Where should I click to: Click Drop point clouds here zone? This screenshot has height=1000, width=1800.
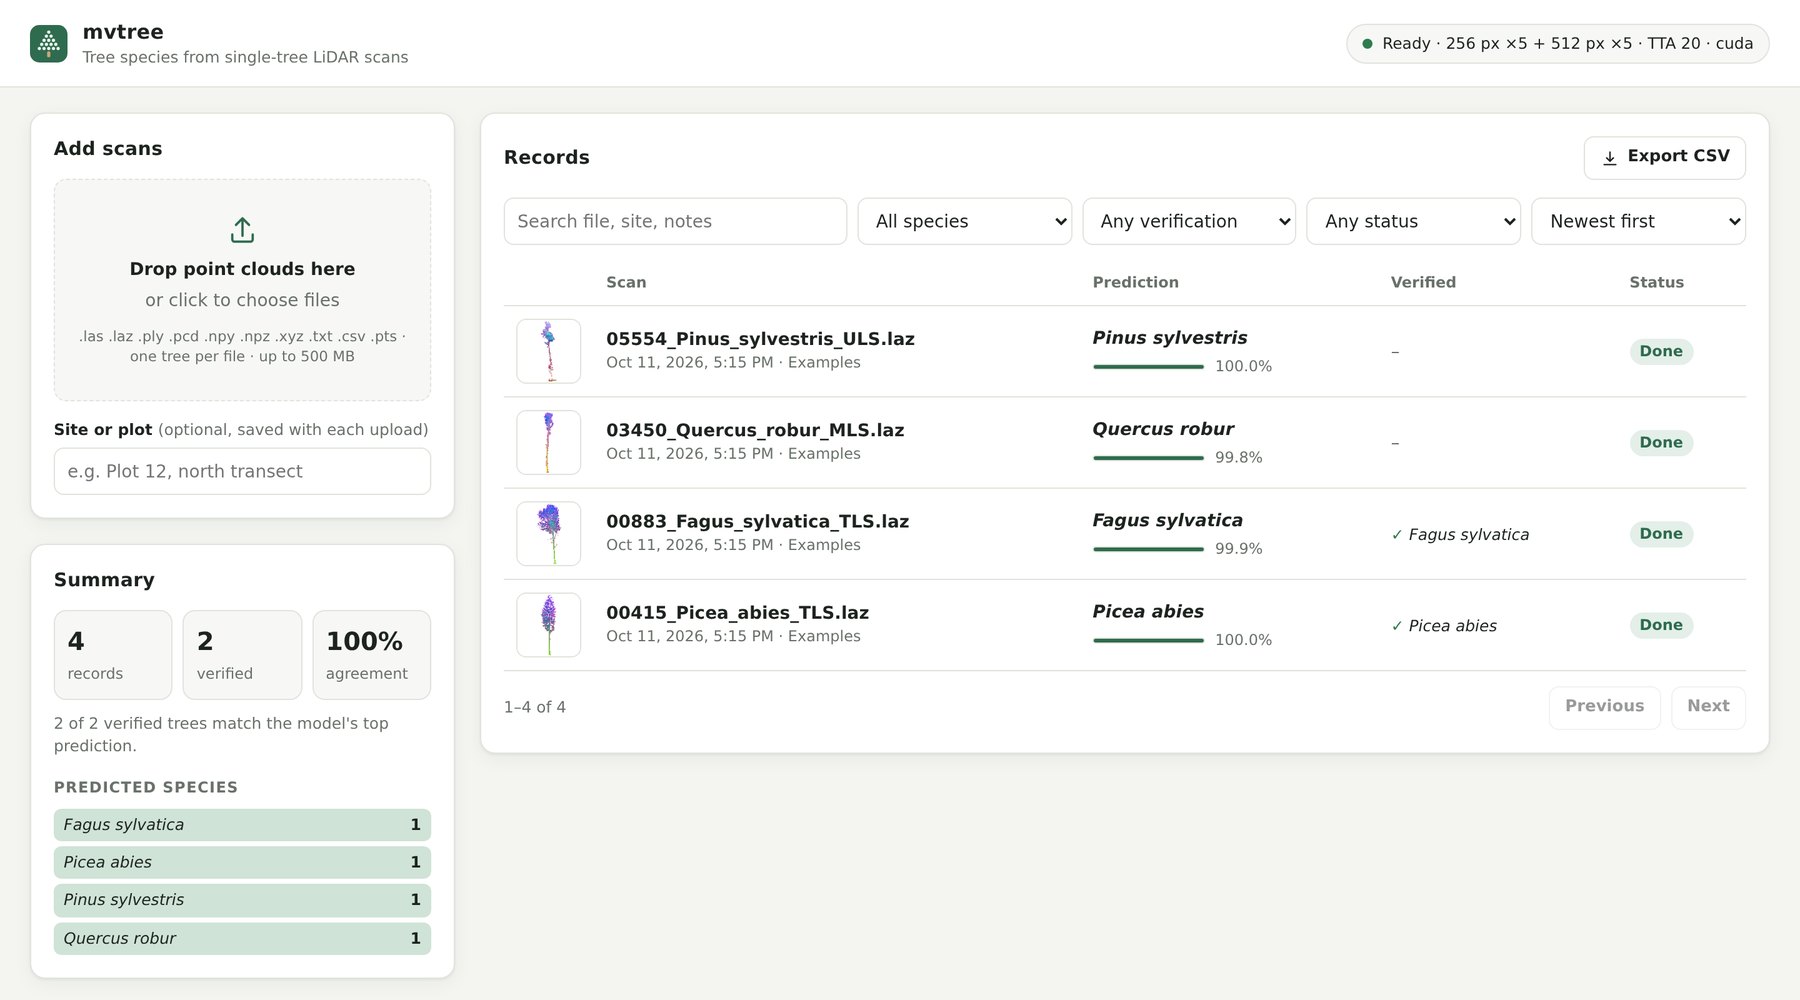[x=242, y=290]
